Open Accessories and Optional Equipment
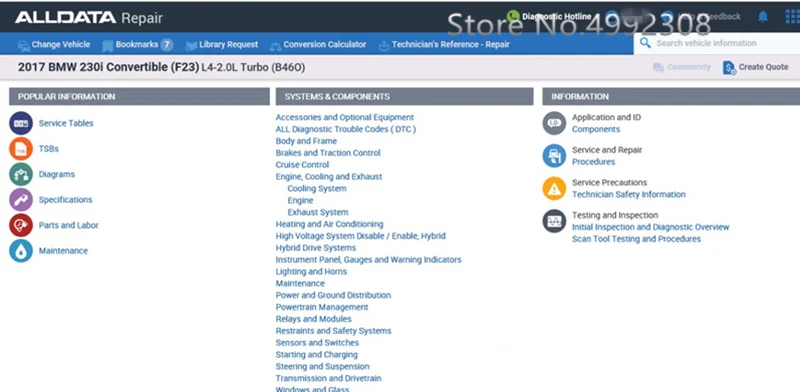This screenshot has height=392, width=800. coord(345,117)
